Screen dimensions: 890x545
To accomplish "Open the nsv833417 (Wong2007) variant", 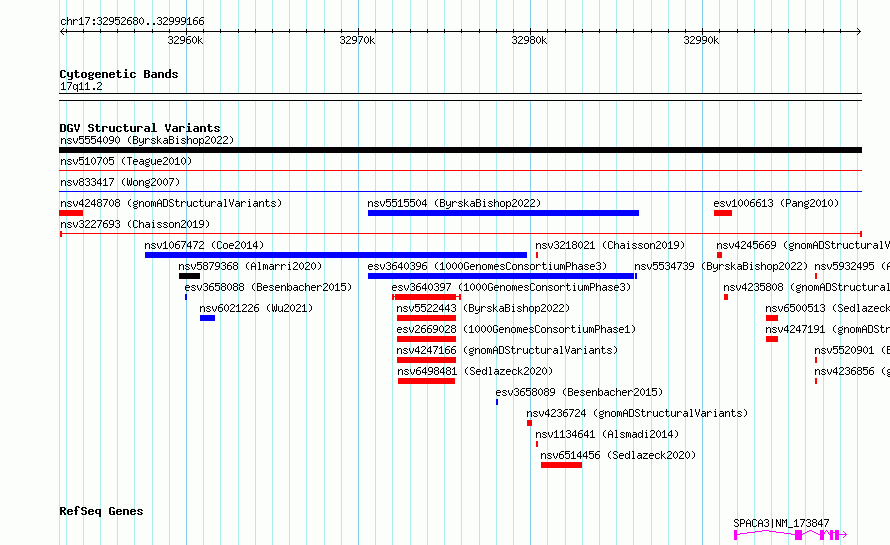I will 120,182.
